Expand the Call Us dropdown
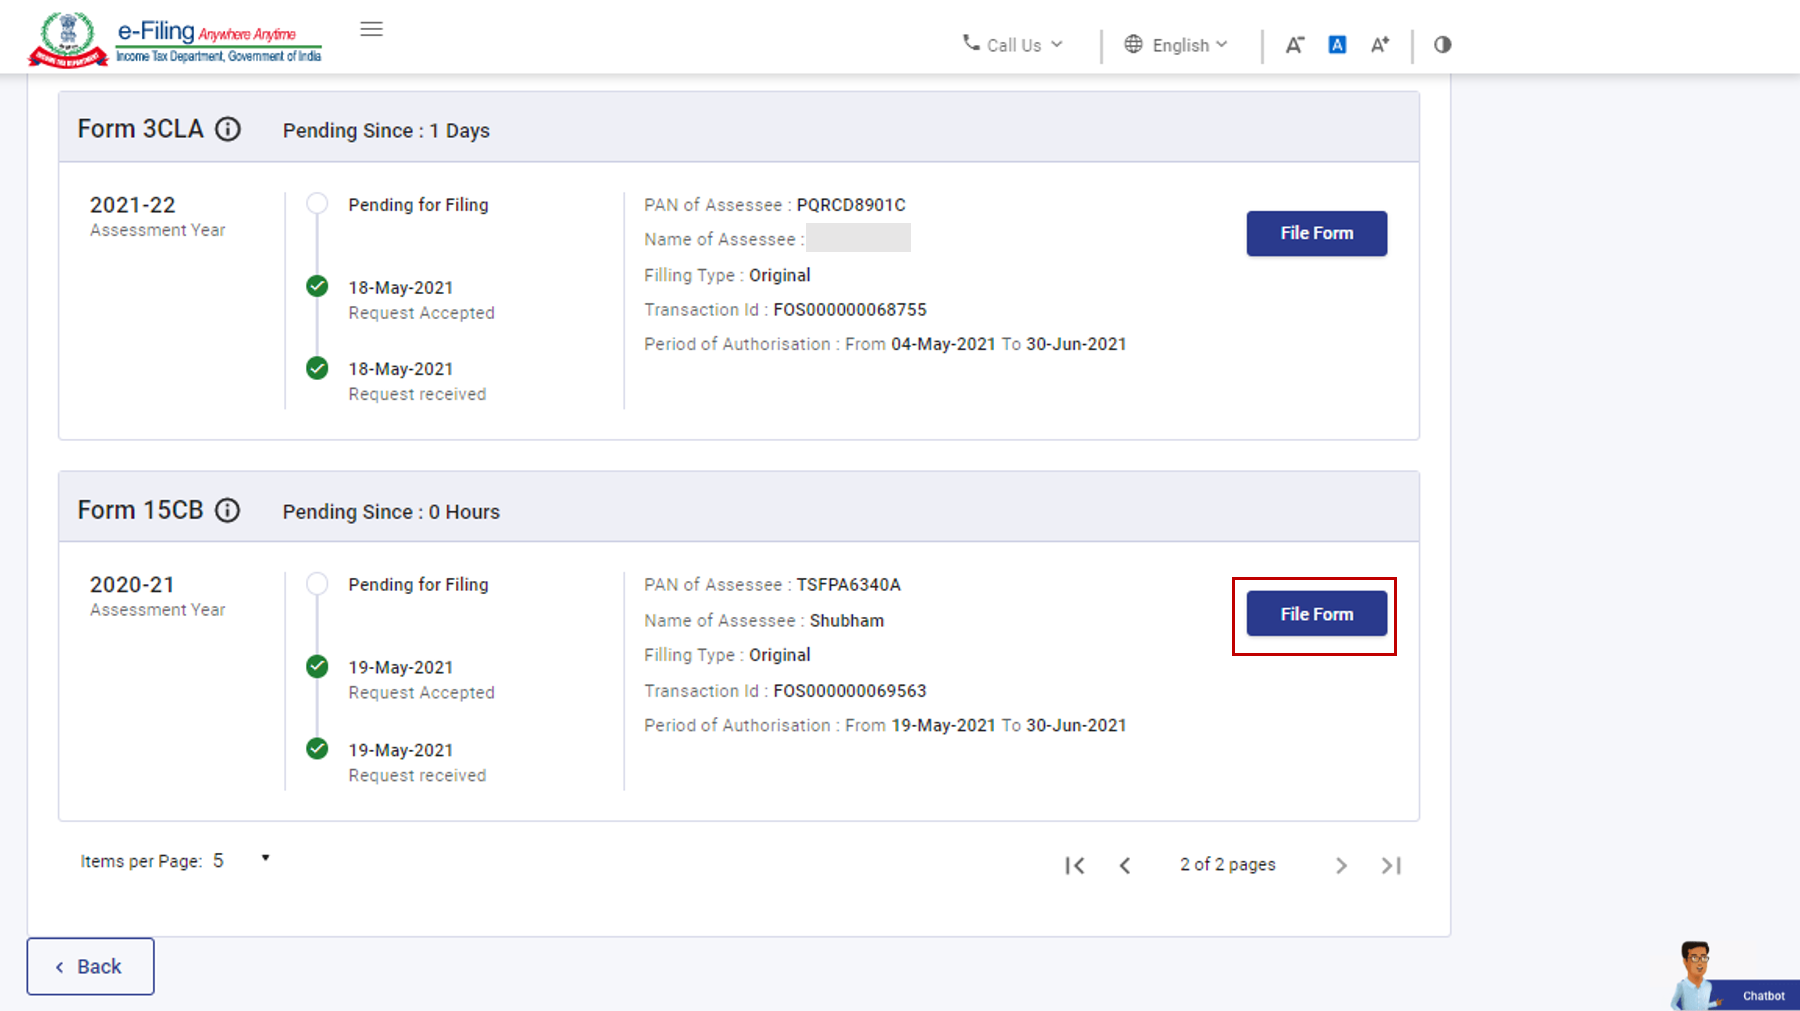1800x1011 pixels. pyautogui.click(x=1013, y=45)
